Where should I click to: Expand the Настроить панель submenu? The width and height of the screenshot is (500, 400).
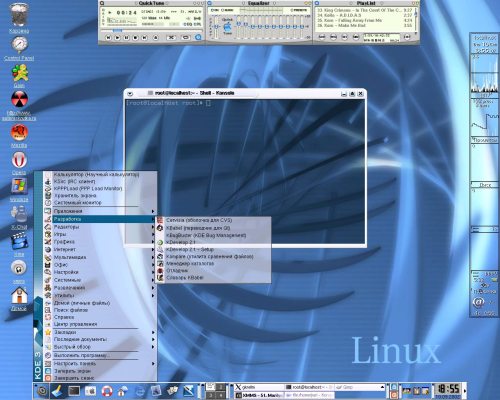pos(100,364)
